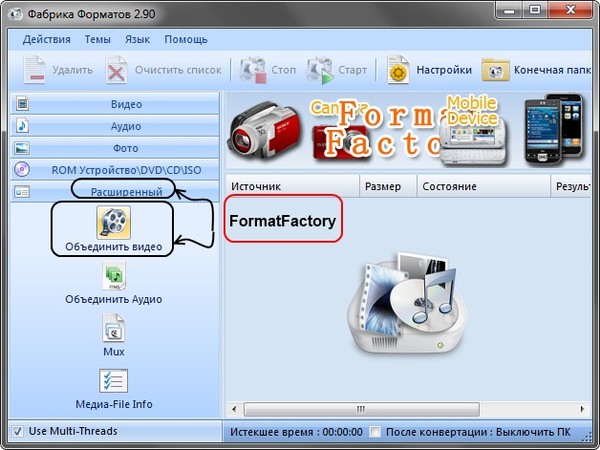The height and width of the screenshot is (450, 600).
Task: Click the Настройки toolbar label
Action: tap(444, 70)
